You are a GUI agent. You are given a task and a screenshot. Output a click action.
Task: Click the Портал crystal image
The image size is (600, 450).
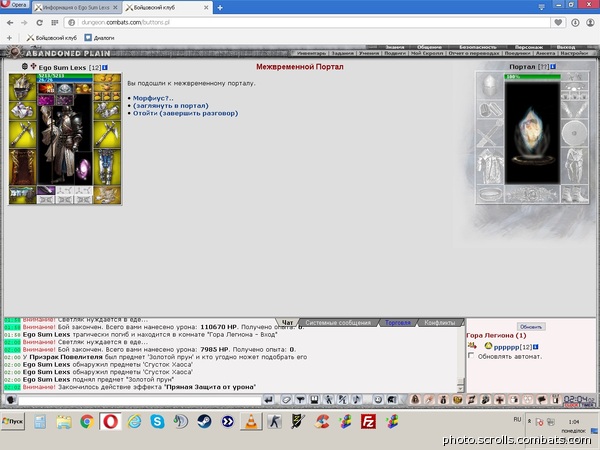pos(532,132)
